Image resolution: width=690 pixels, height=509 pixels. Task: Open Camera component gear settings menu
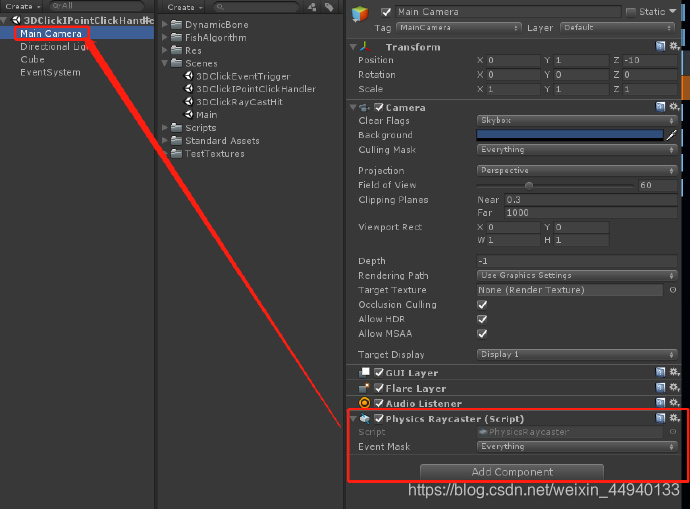click(x=674, y=106)
